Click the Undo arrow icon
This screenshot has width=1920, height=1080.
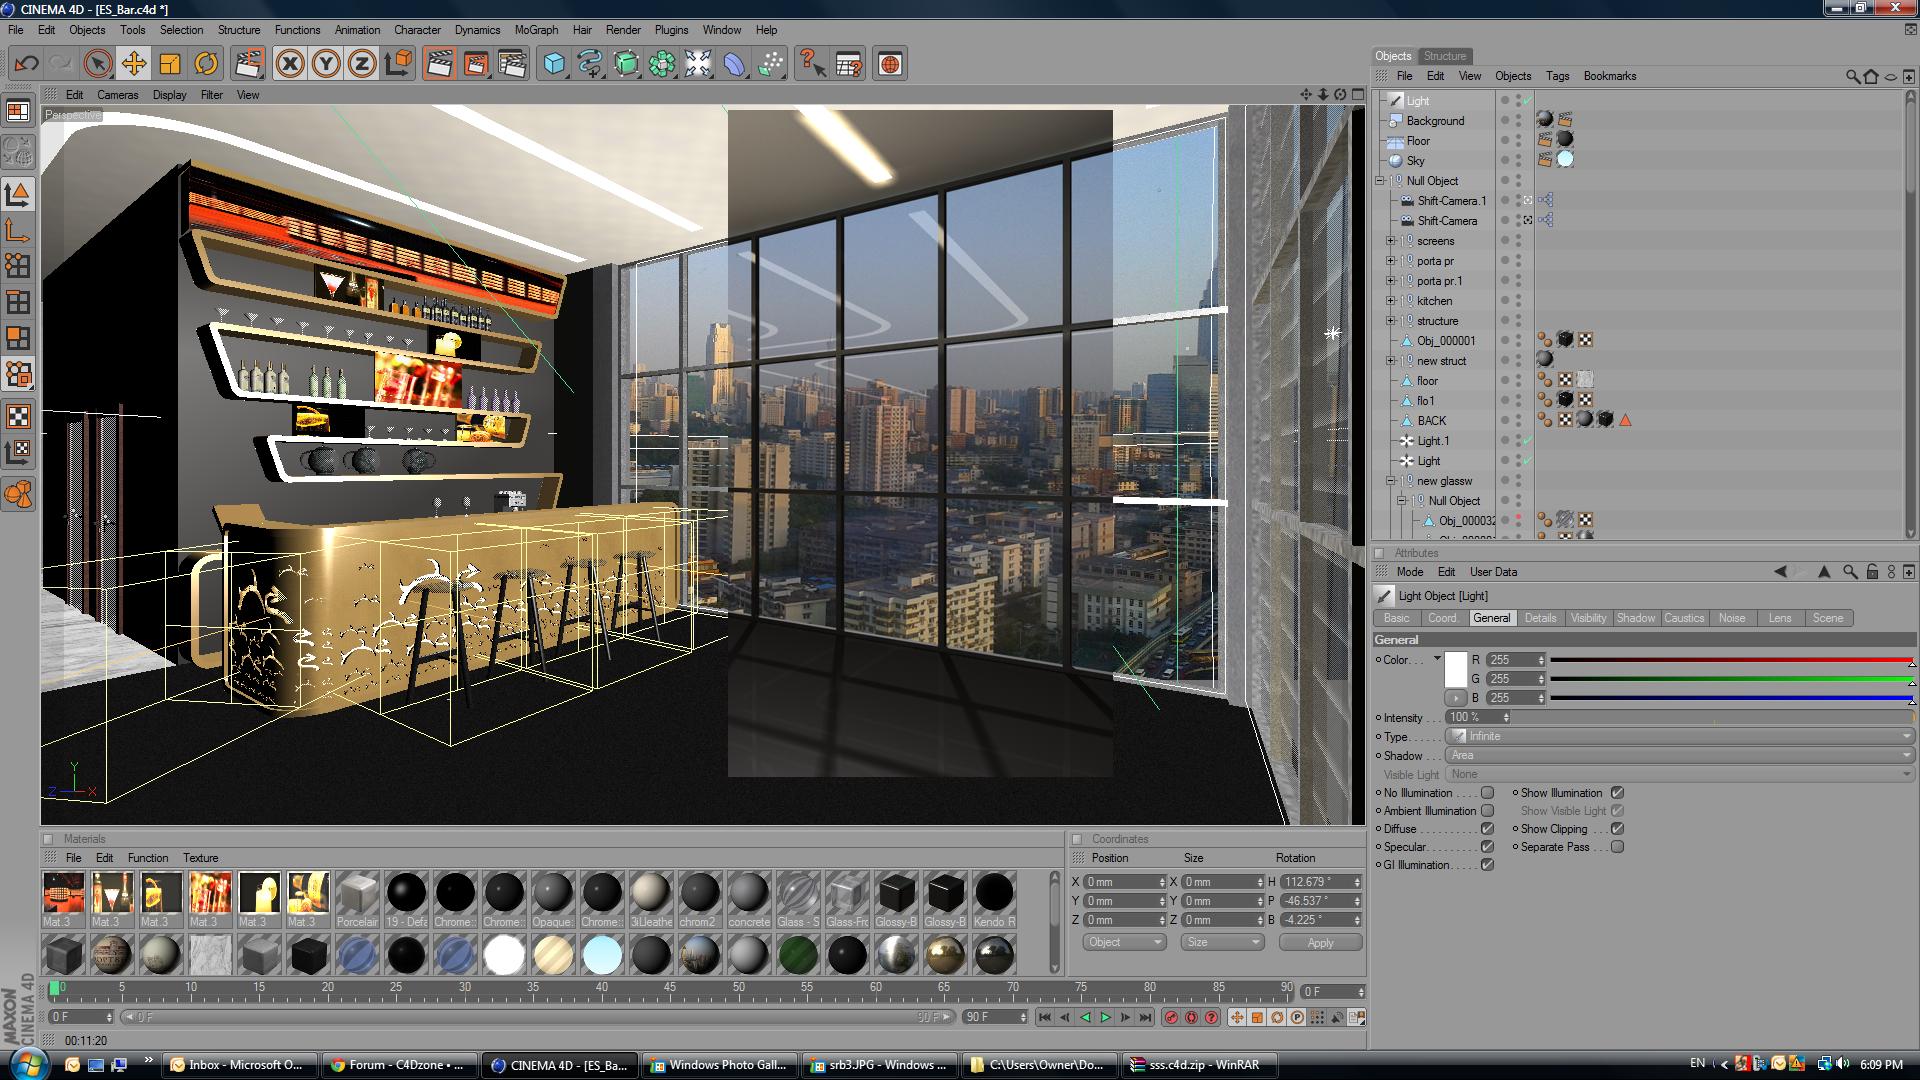[x=26, y=64]
